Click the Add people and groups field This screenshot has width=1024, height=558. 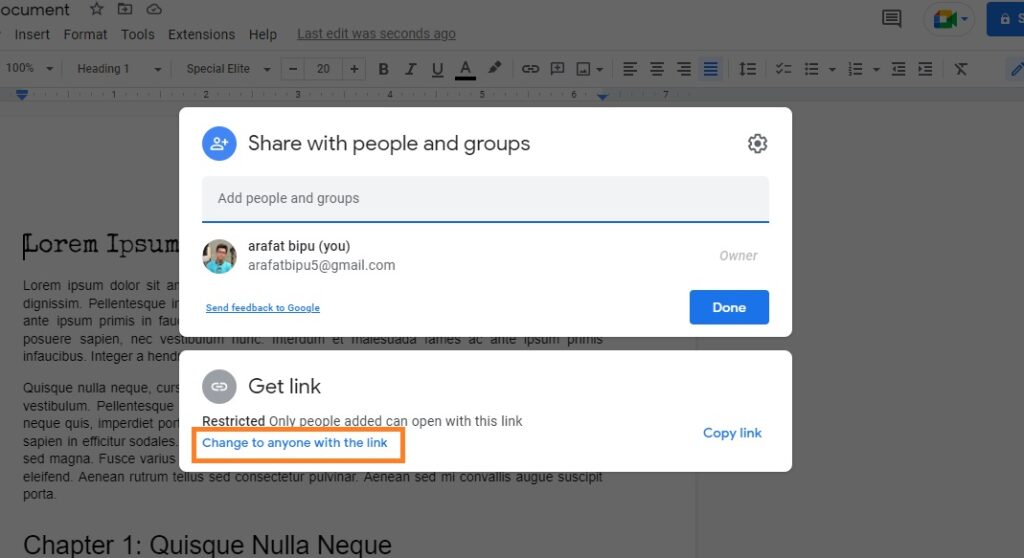(x=485, y=199)
